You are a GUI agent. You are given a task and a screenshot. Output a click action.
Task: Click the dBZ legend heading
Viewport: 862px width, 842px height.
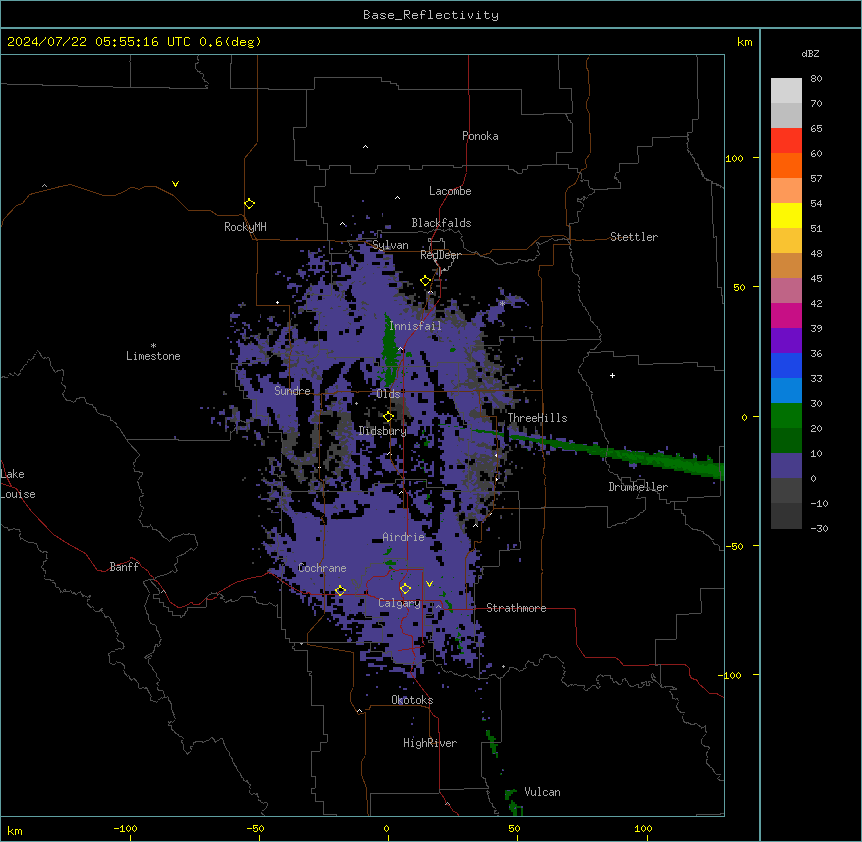(810, 53)
